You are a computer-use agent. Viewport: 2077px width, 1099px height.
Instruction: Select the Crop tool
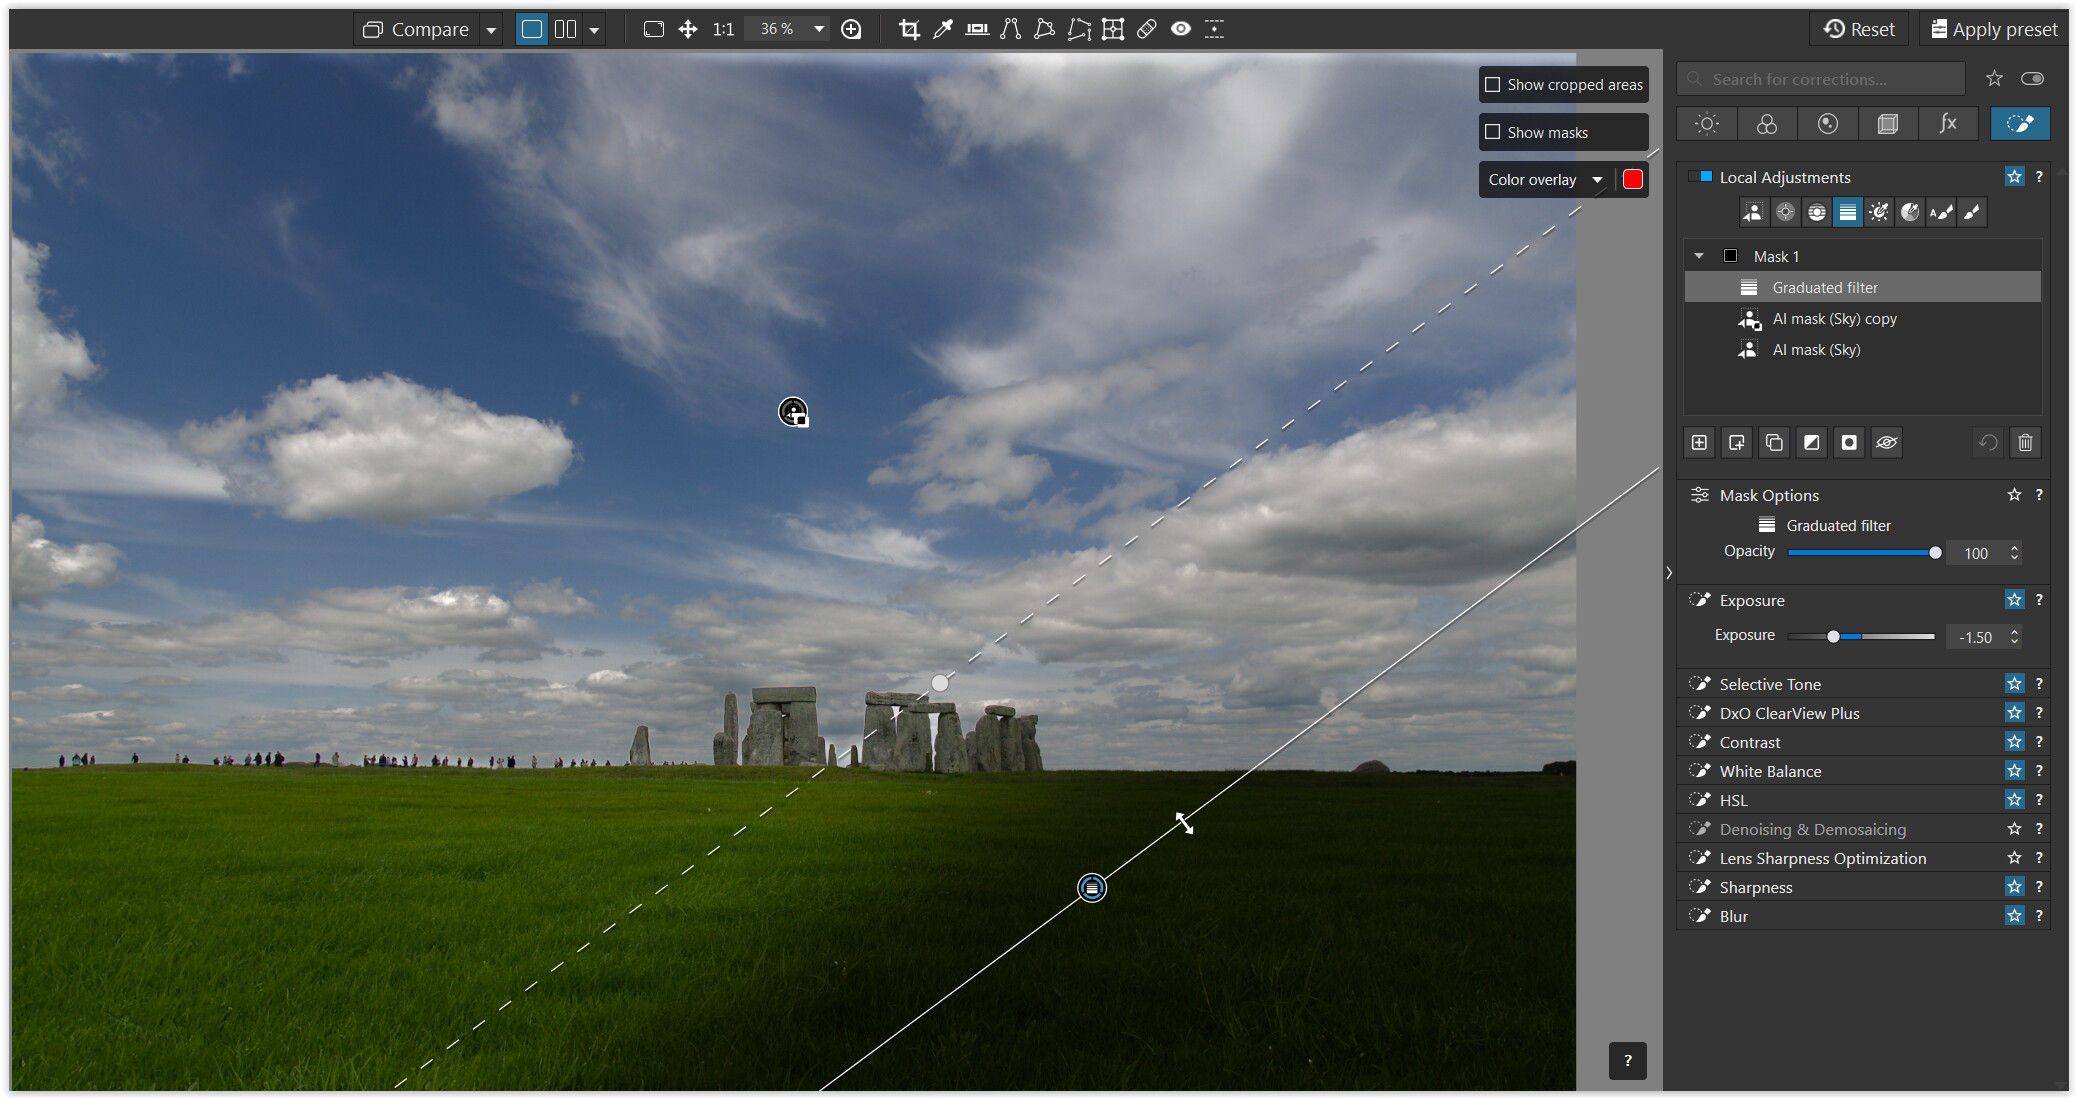(908, 29)
